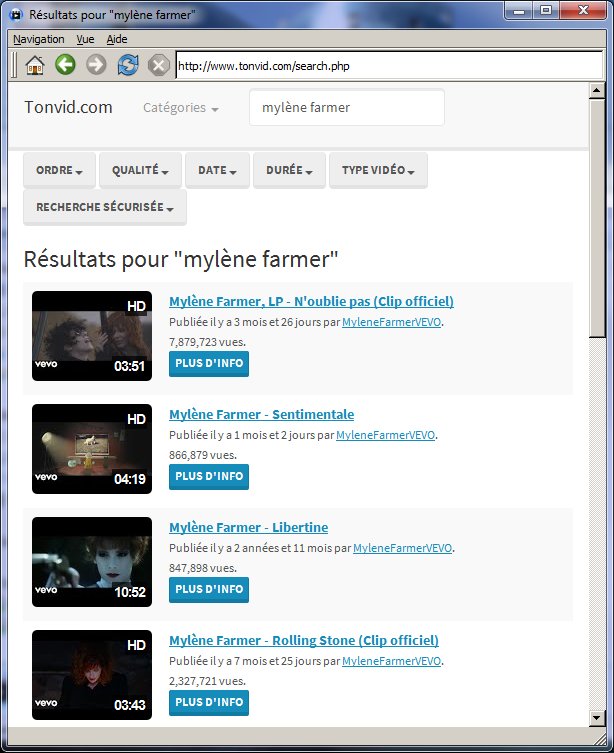Maximize the window
Viewport: 614px width, 753px height.
(546, 11)
